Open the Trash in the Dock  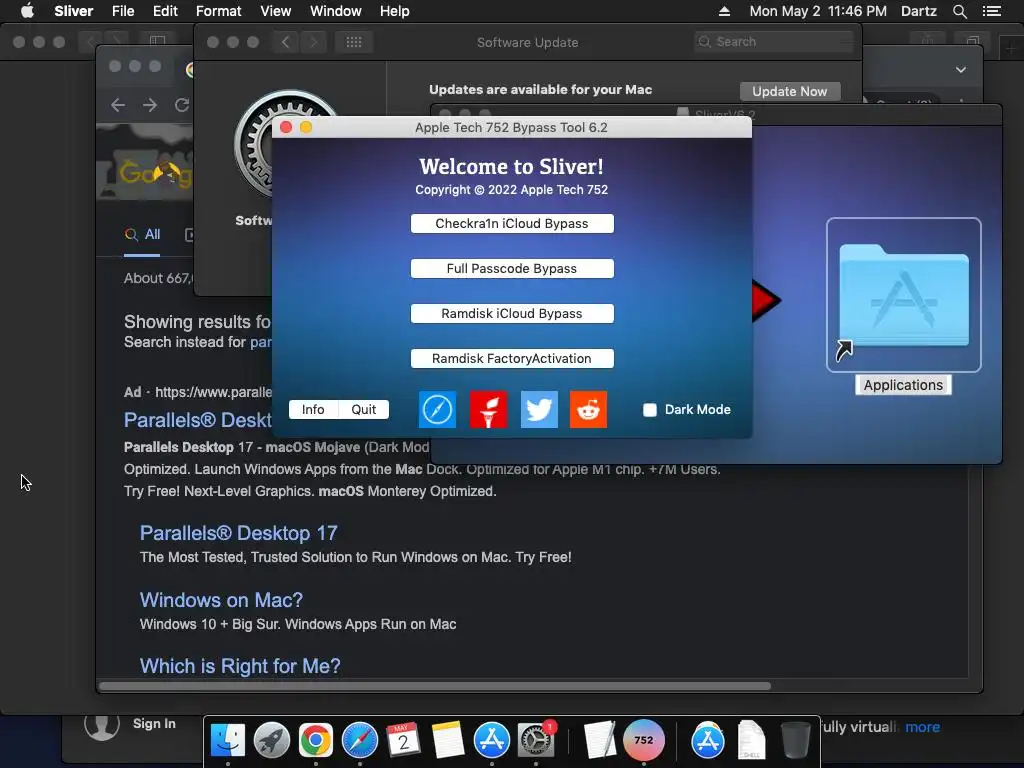(795, 741)
